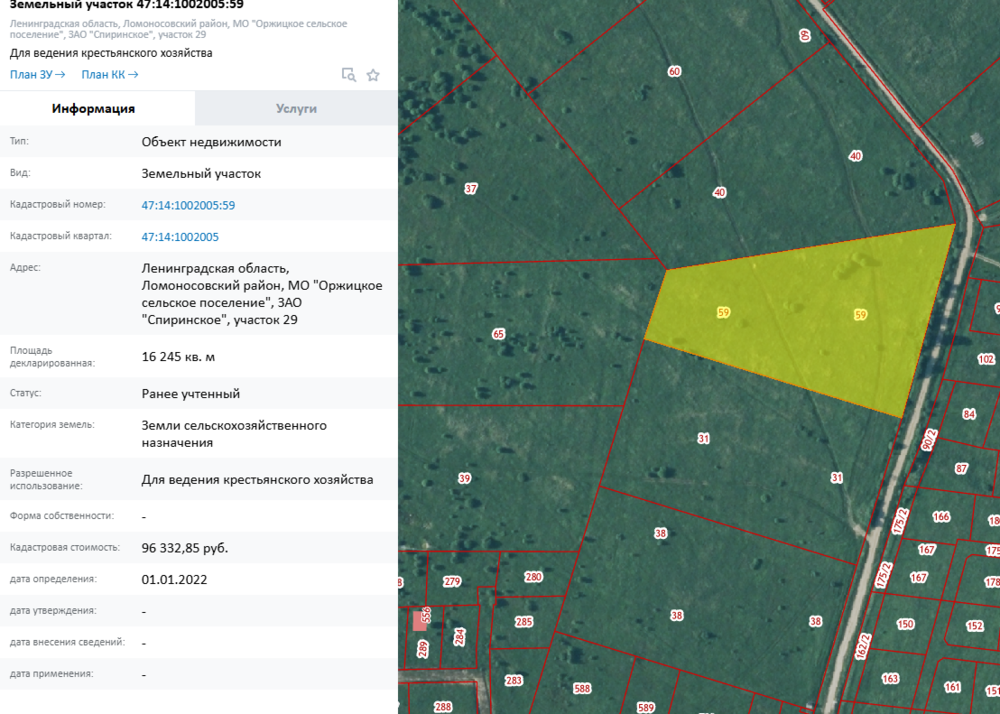Open the План ЗУ link
The width and height of the screenshot is (1000, 714).
point(37,74)
